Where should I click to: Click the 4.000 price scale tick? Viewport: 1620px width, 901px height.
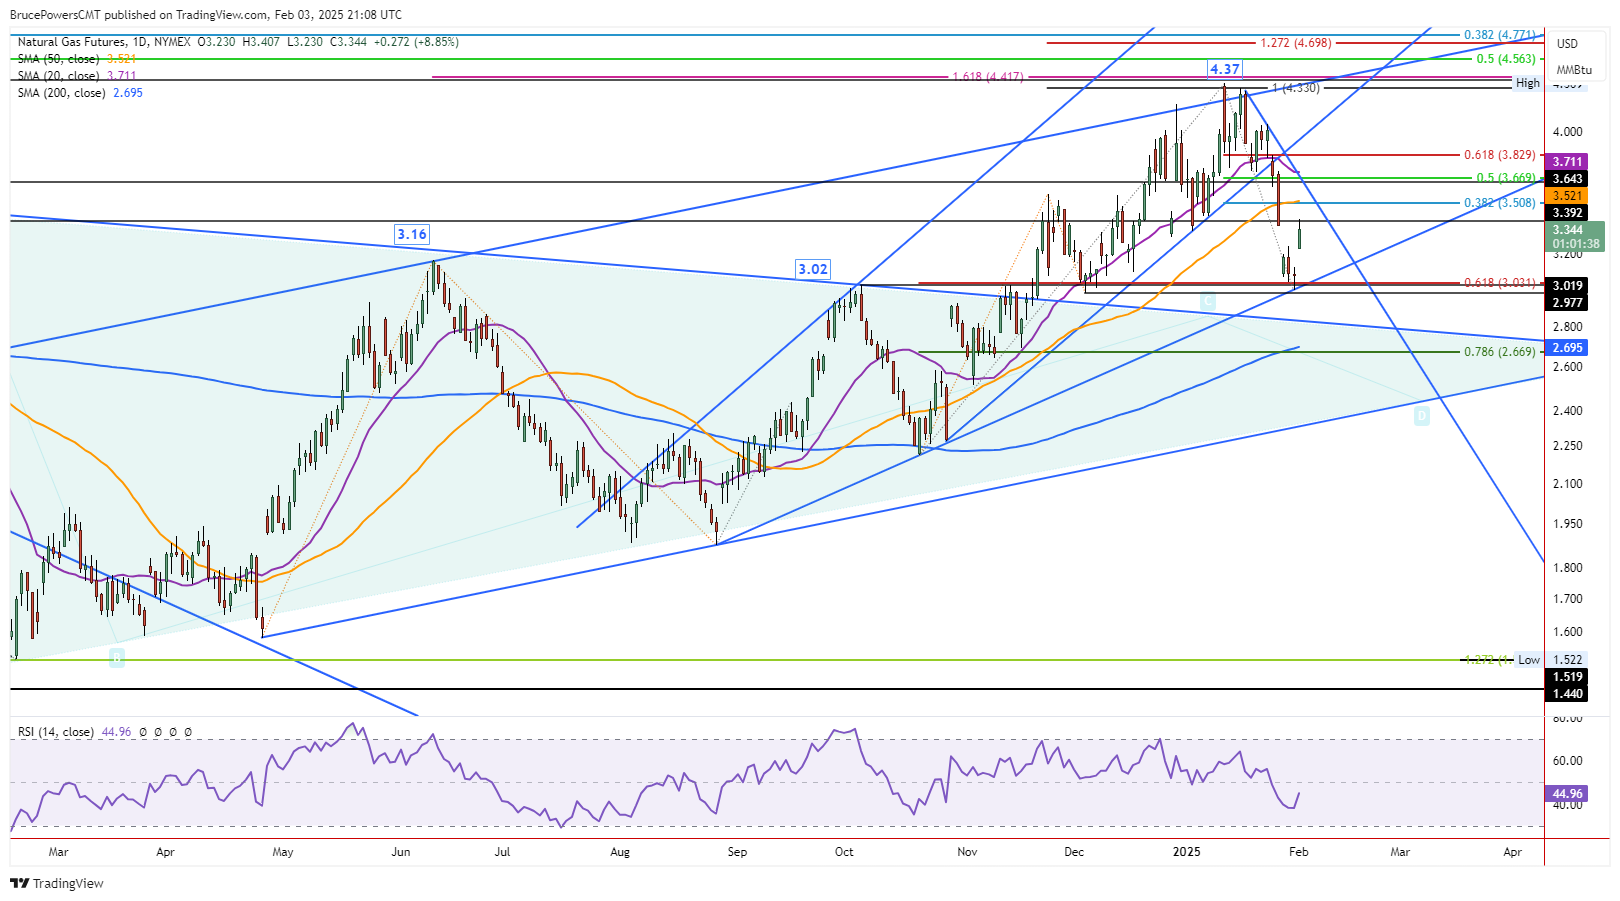pos(1567,132)
